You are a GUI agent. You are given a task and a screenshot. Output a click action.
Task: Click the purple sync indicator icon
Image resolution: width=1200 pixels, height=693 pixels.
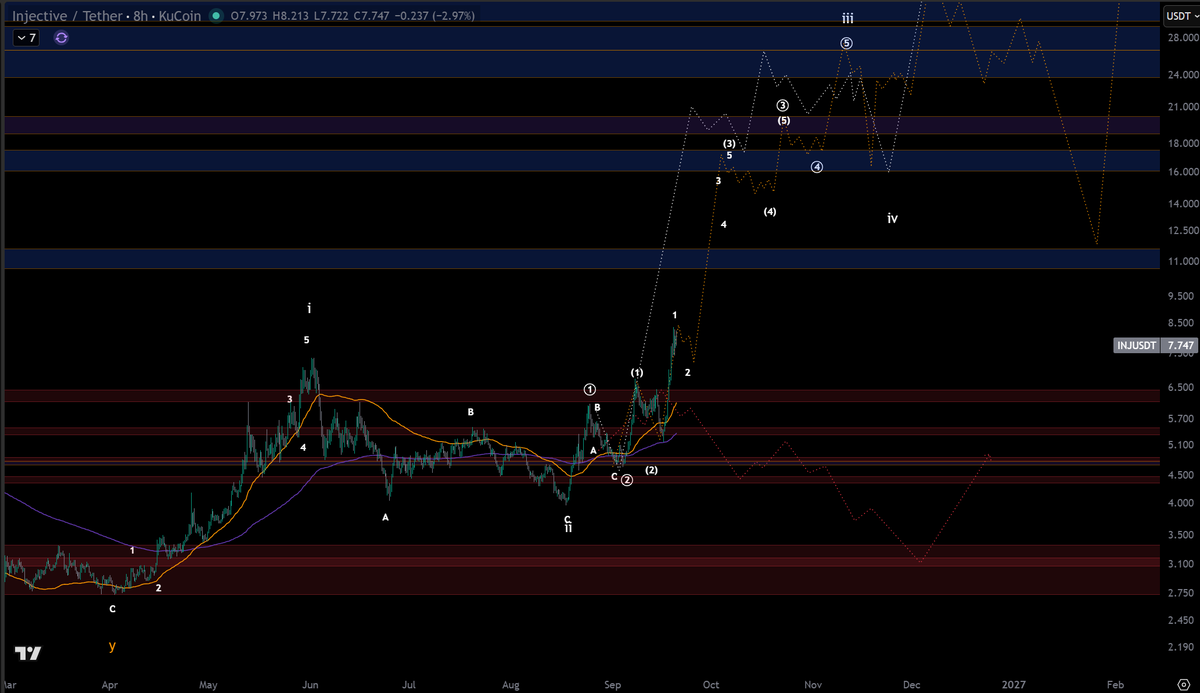(x=61, y=37)
